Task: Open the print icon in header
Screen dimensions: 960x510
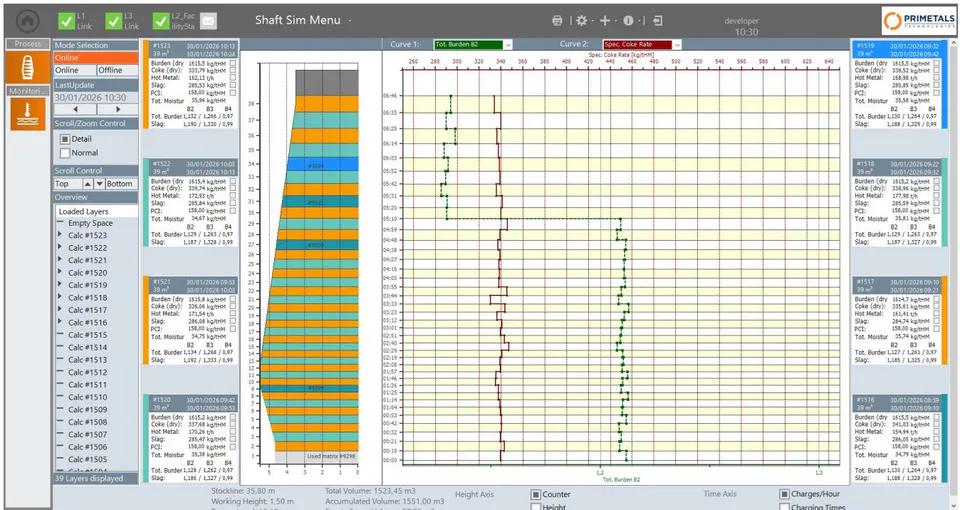Action: tap(557, 21)
